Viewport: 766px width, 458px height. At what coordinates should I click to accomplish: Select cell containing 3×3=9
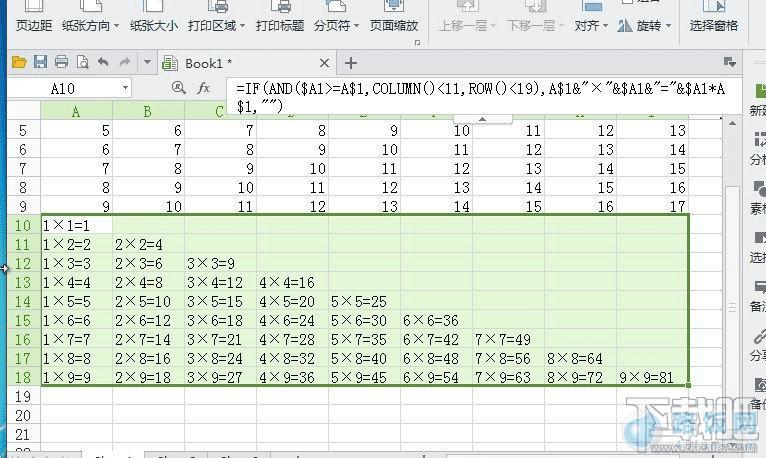pyautogui.click(x=220, y=264)
